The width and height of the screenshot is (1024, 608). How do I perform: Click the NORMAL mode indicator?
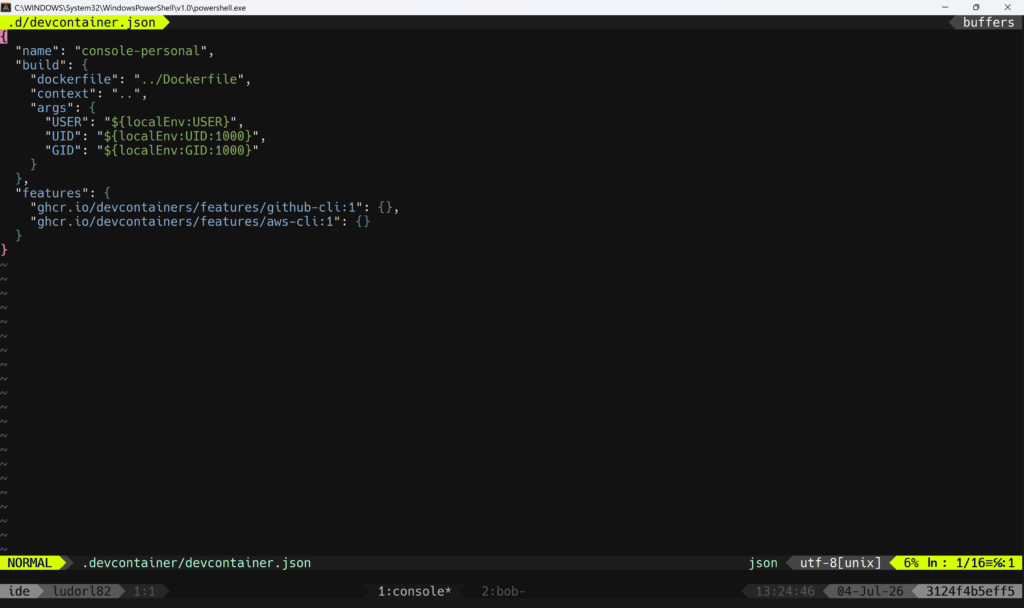point(29,563)
